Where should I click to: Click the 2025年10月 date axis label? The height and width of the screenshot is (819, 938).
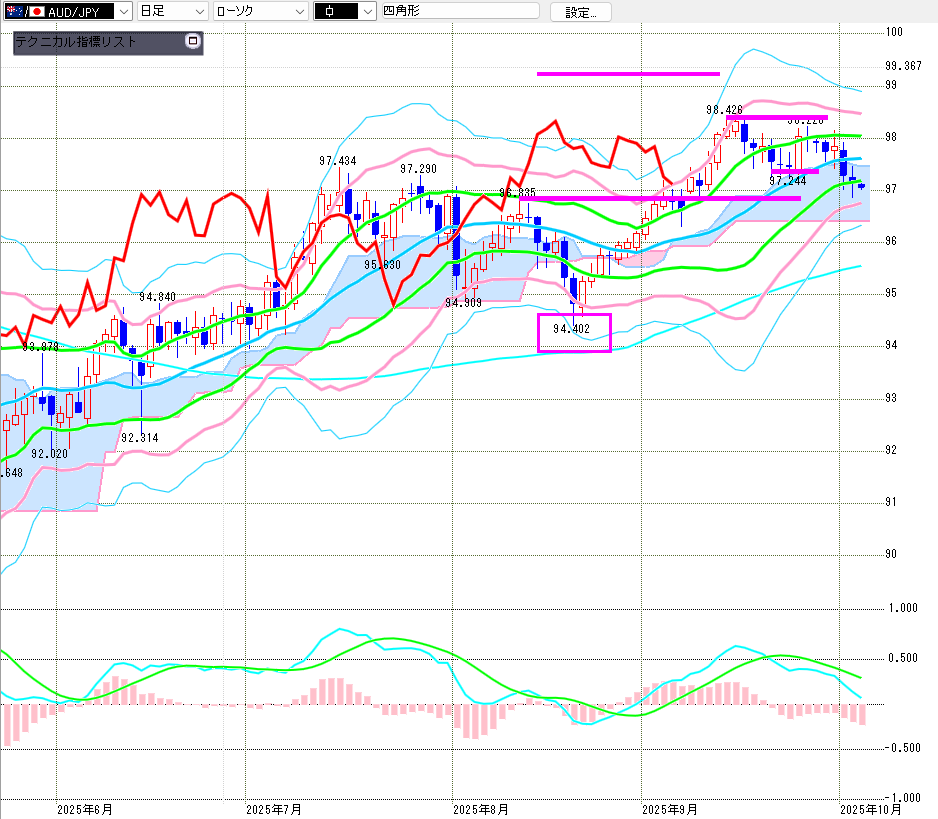coord(870,809)
